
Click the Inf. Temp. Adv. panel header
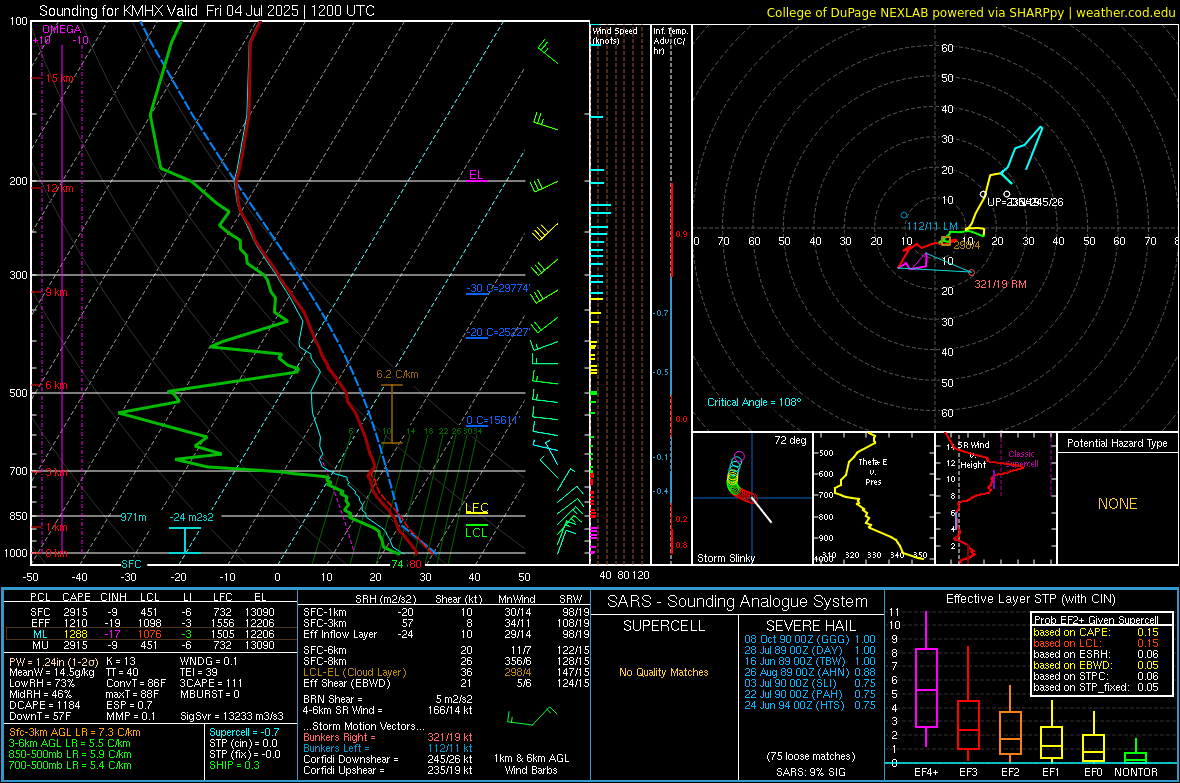[669, 41]
